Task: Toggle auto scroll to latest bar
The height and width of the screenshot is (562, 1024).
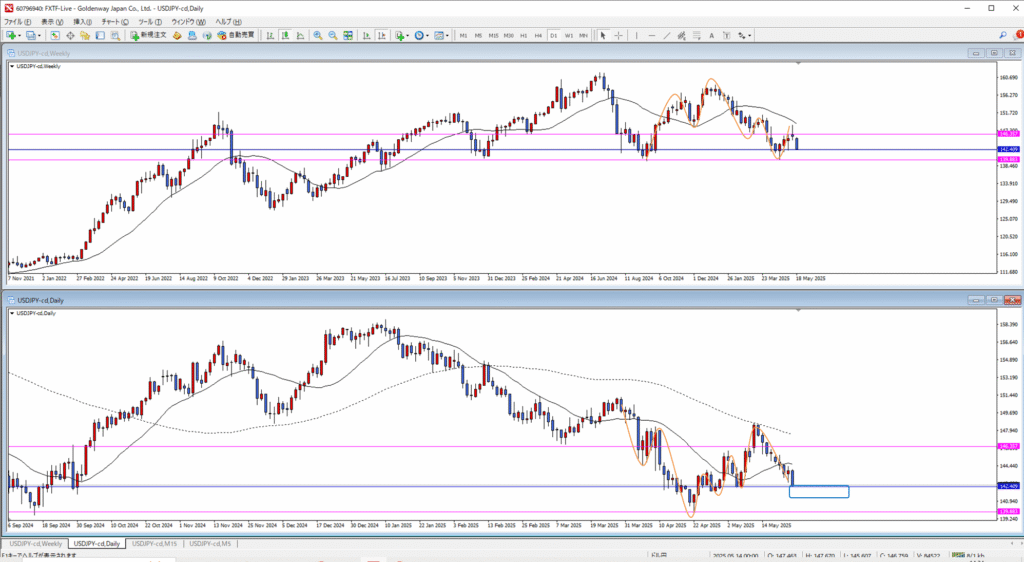Action: (366, 35)
